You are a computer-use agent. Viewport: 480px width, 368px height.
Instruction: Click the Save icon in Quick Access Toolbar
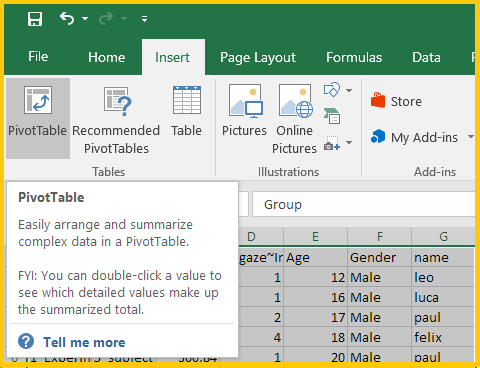35,19
